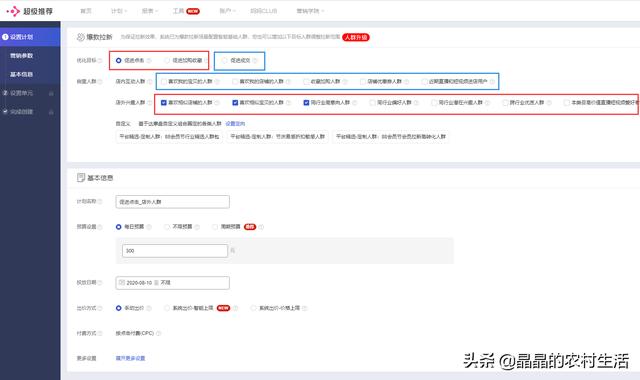Open the 报表 top menu
The height and width of the screenshot is (380, 640).
149,11
